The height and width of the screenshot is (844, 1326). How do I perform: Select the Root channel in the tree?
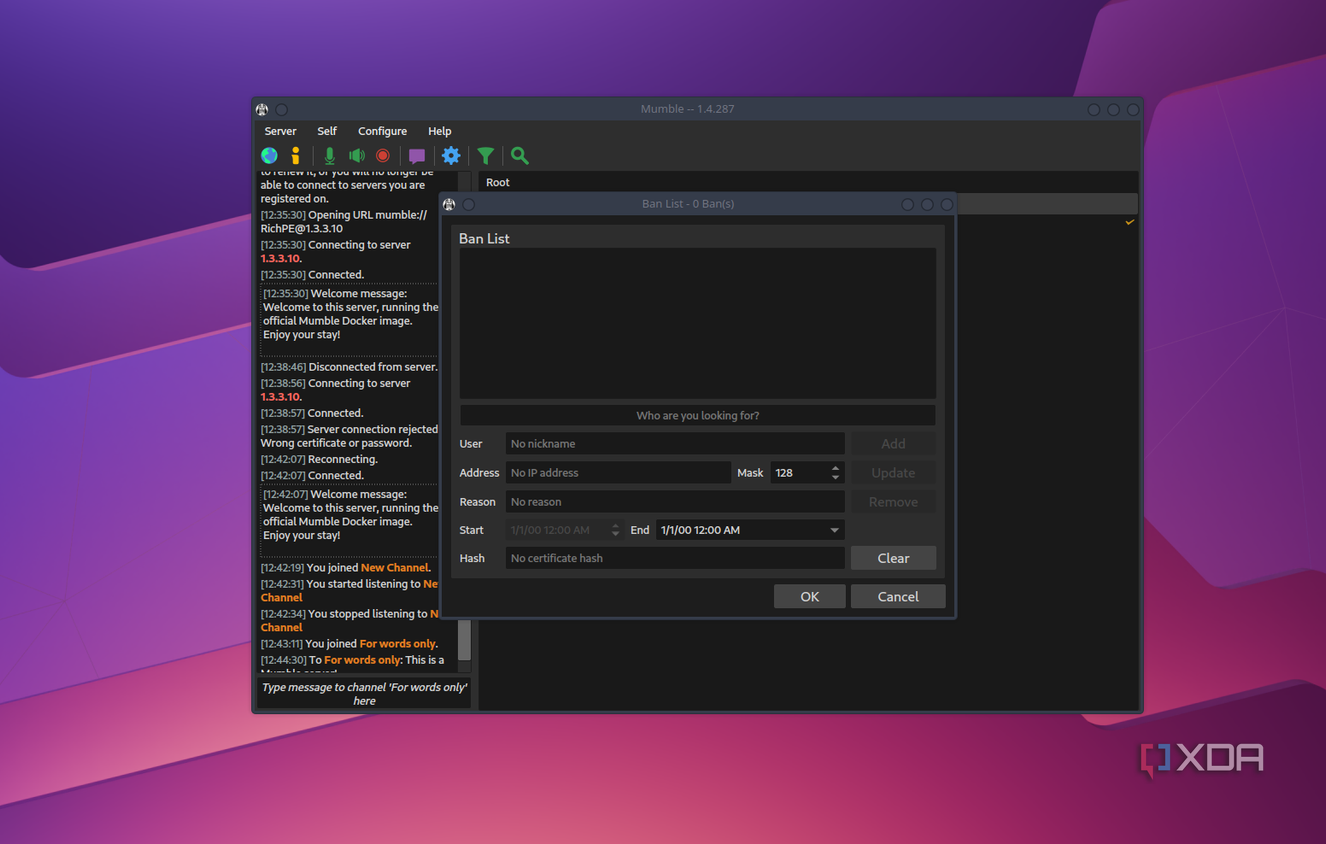[498, 182]
